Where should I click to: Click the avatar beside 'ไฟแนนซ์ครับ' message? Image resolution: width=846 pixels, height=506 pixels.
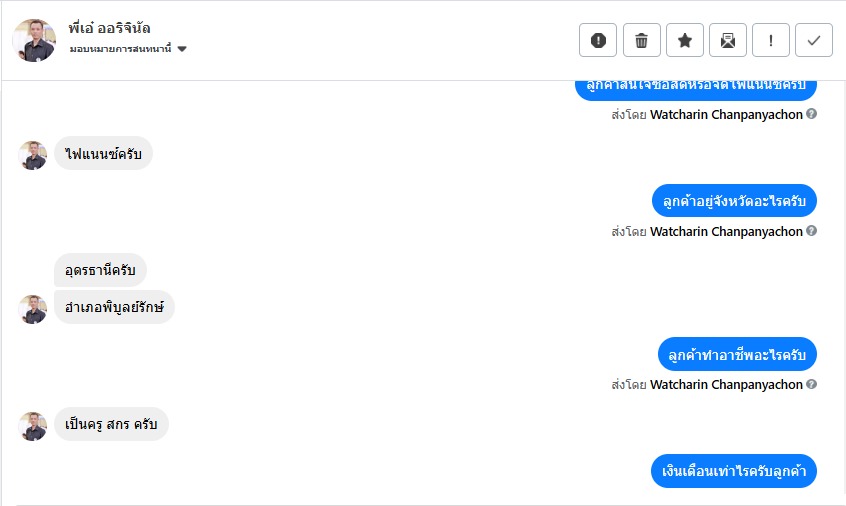pos(33,155)
